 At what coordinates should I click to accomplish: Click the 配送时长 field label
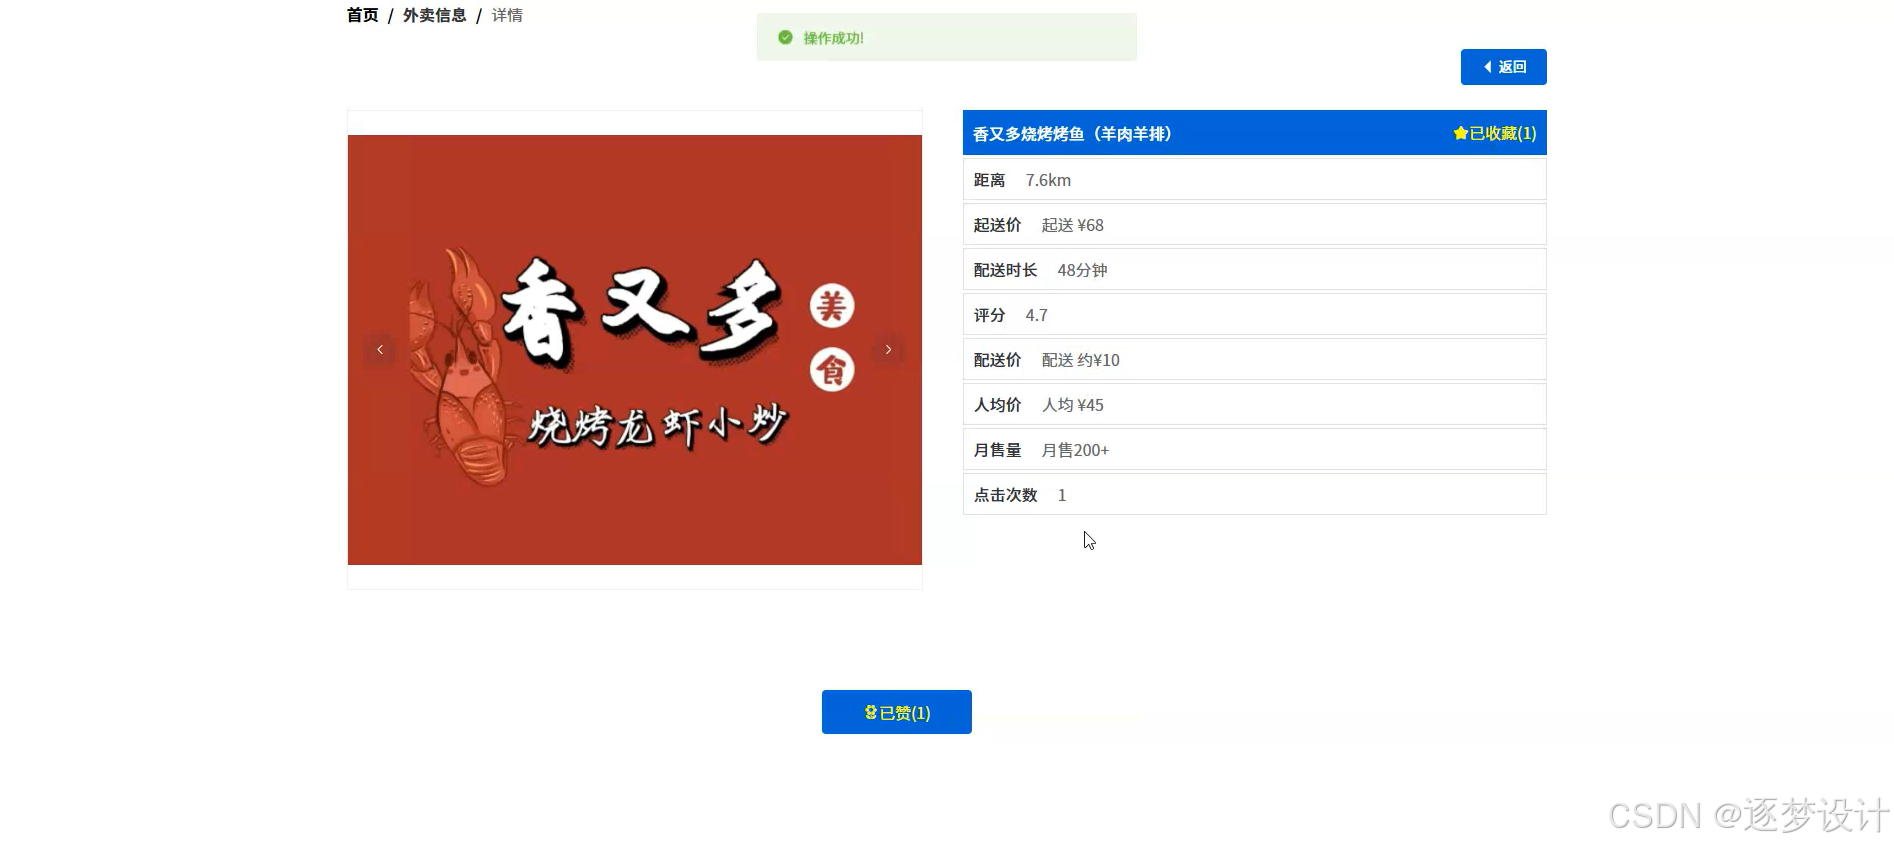pos(1005,270)
